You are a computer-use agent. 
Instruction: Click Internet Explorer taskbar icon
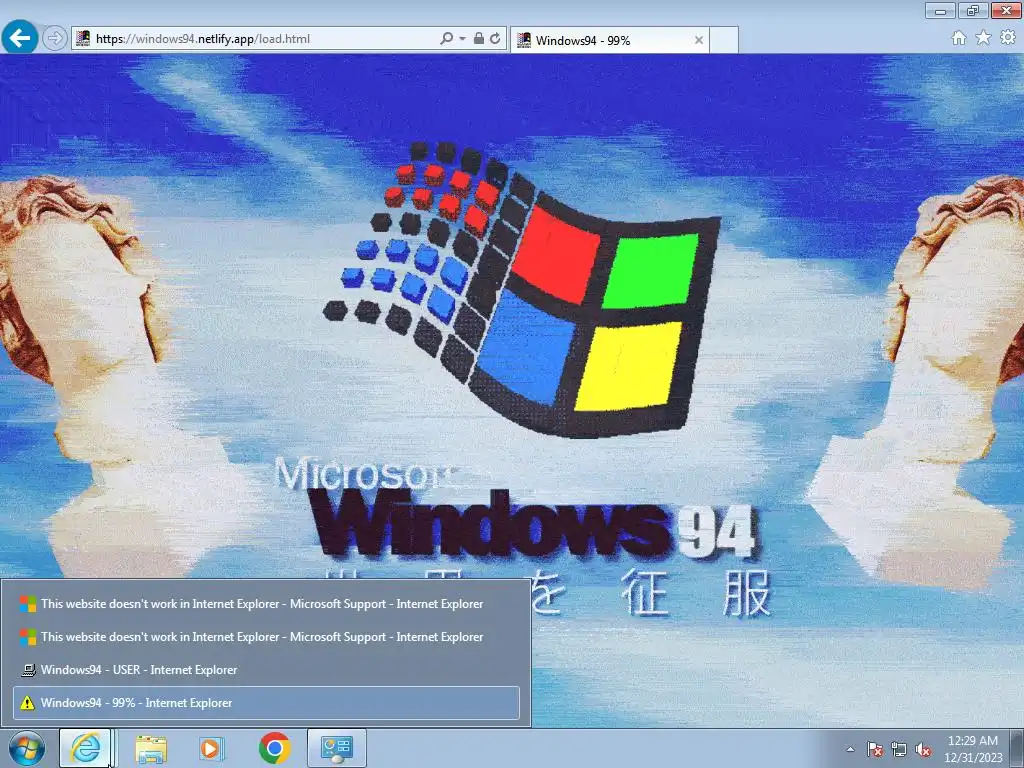86,748
